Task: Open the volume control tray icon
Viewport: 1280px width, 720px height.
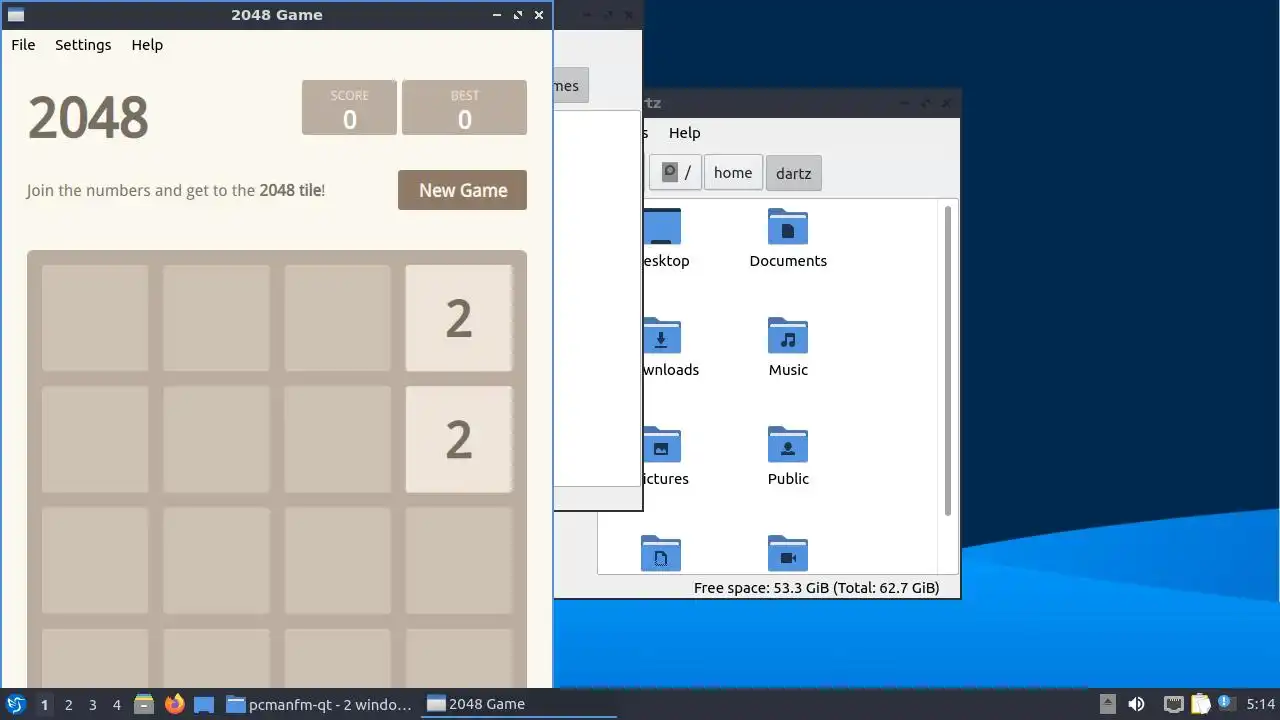Action: pos(1136,704)
